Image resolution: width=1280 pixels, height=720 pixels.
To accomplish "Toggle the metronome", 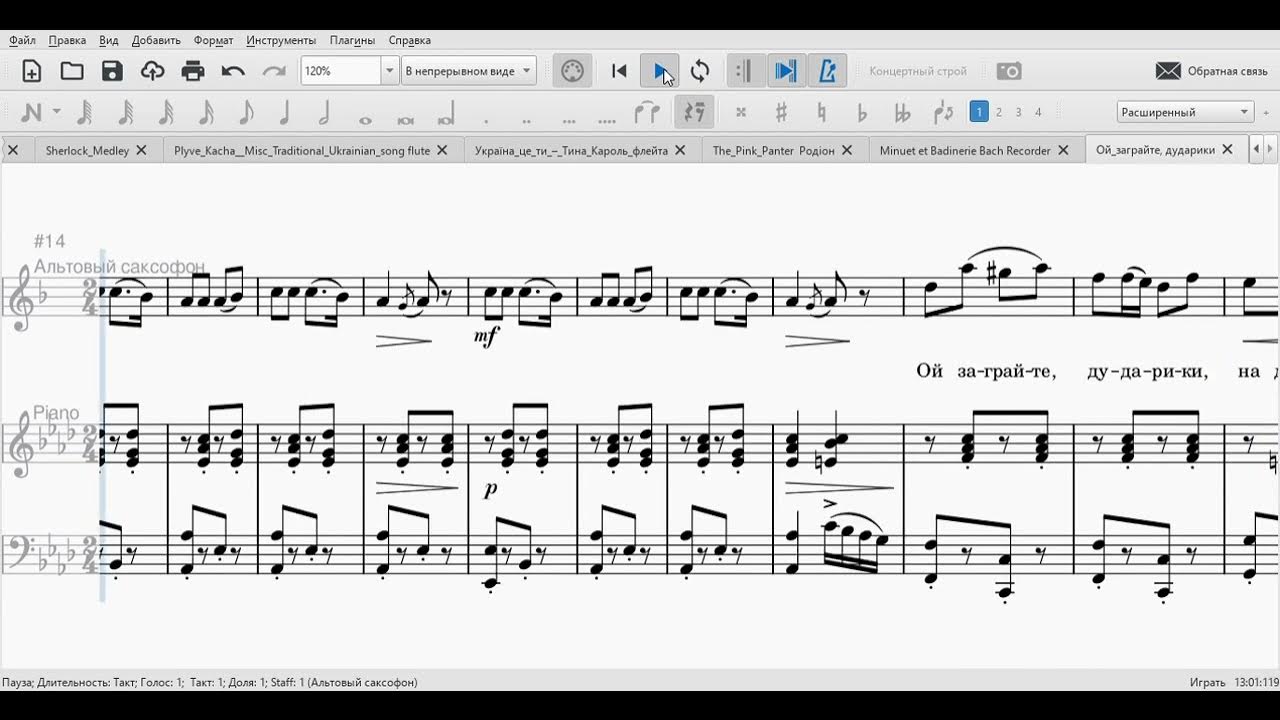I will 827,71.
